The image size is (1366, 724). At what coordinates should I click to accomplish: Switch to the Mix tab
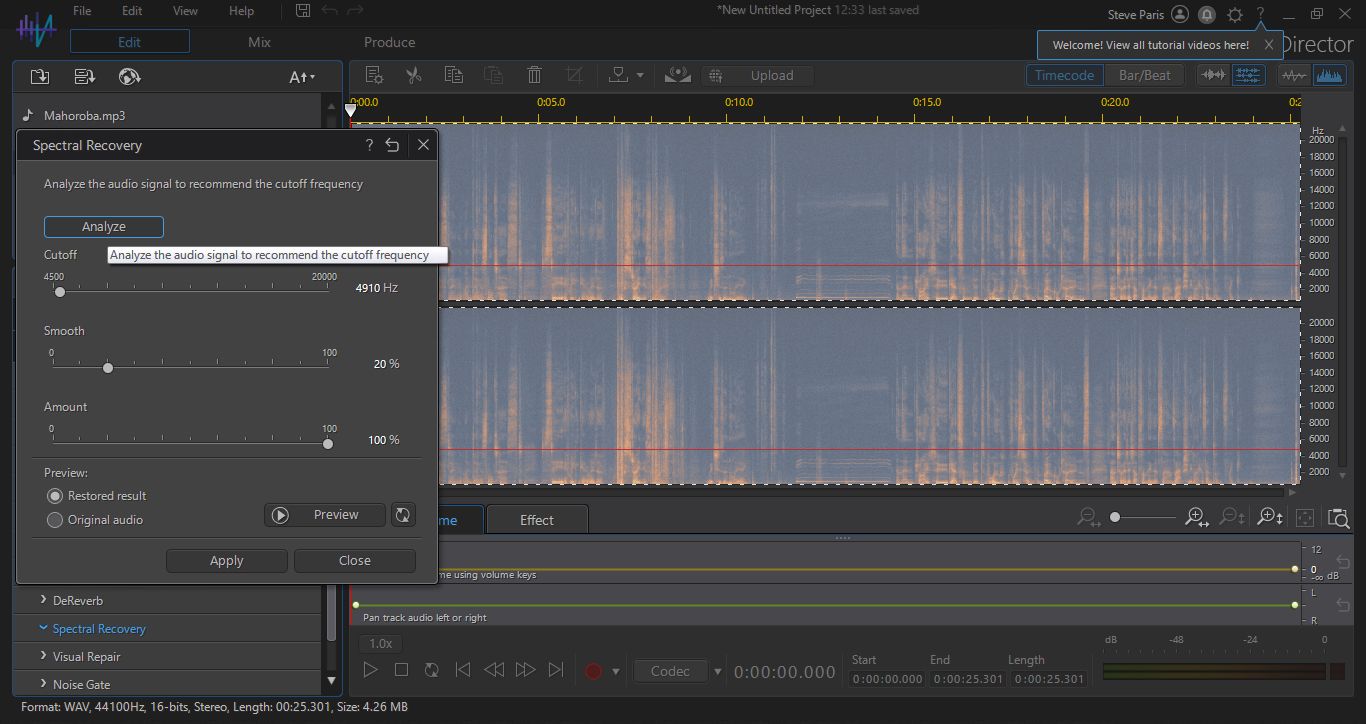pyautogui.click(x=259, y=42)
